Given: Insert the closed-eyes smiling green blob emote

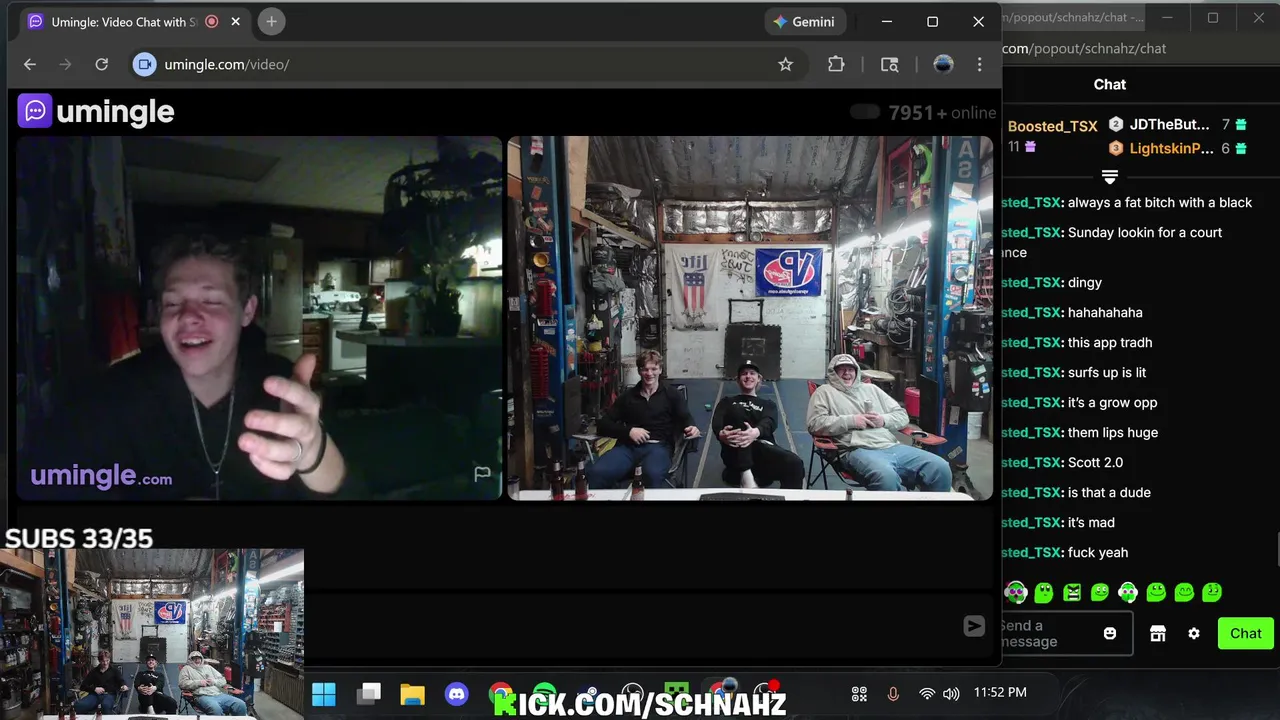Looking at the screenshot, I should point(1184,592).
